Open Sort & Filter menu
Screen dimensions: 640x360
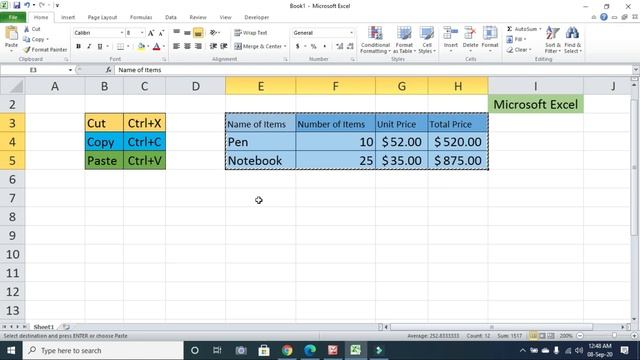[x=553, y=40]
